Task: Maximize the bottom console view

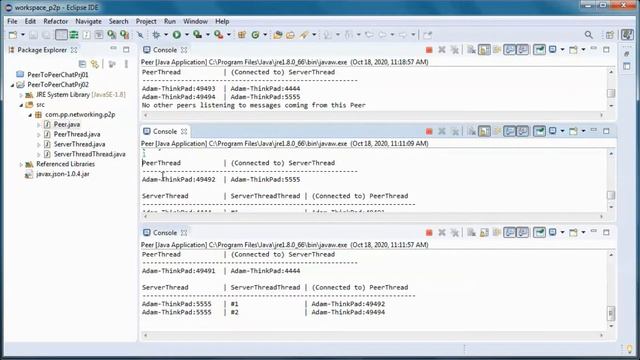Action: pyautogui.click(x=606, y=232)
